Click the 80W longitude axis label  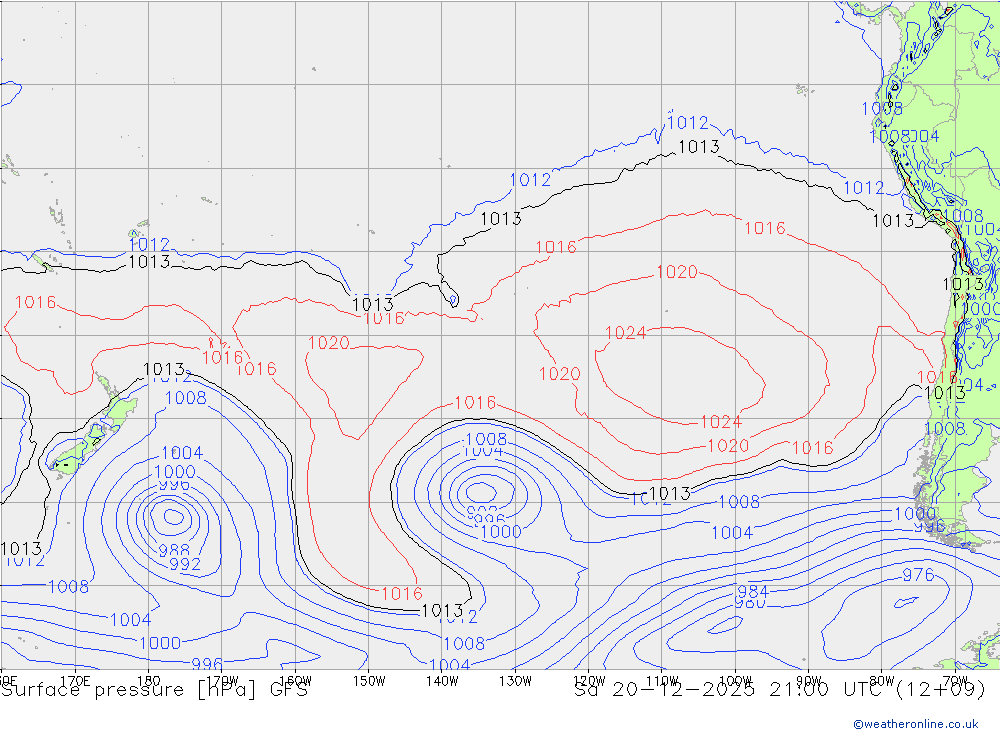point(882,681)
